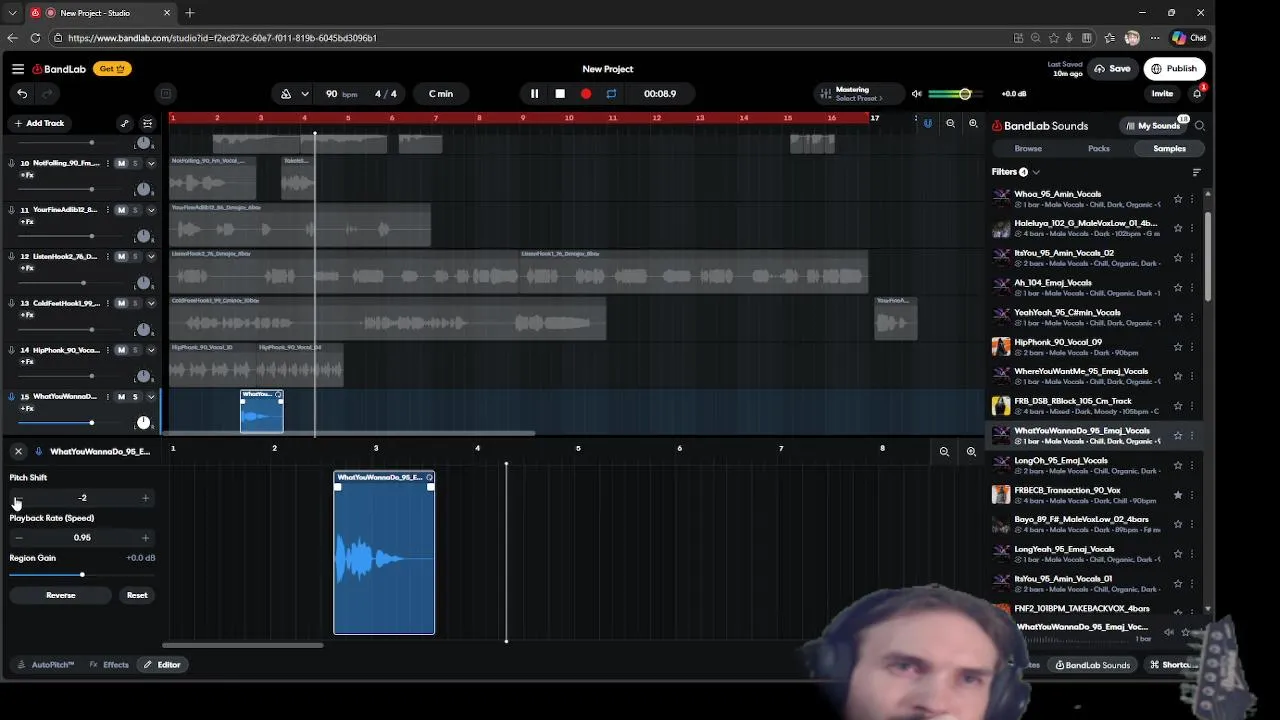1280x720 pixels.
Task: Open the automation curve tool
Action: click(124, 123)
